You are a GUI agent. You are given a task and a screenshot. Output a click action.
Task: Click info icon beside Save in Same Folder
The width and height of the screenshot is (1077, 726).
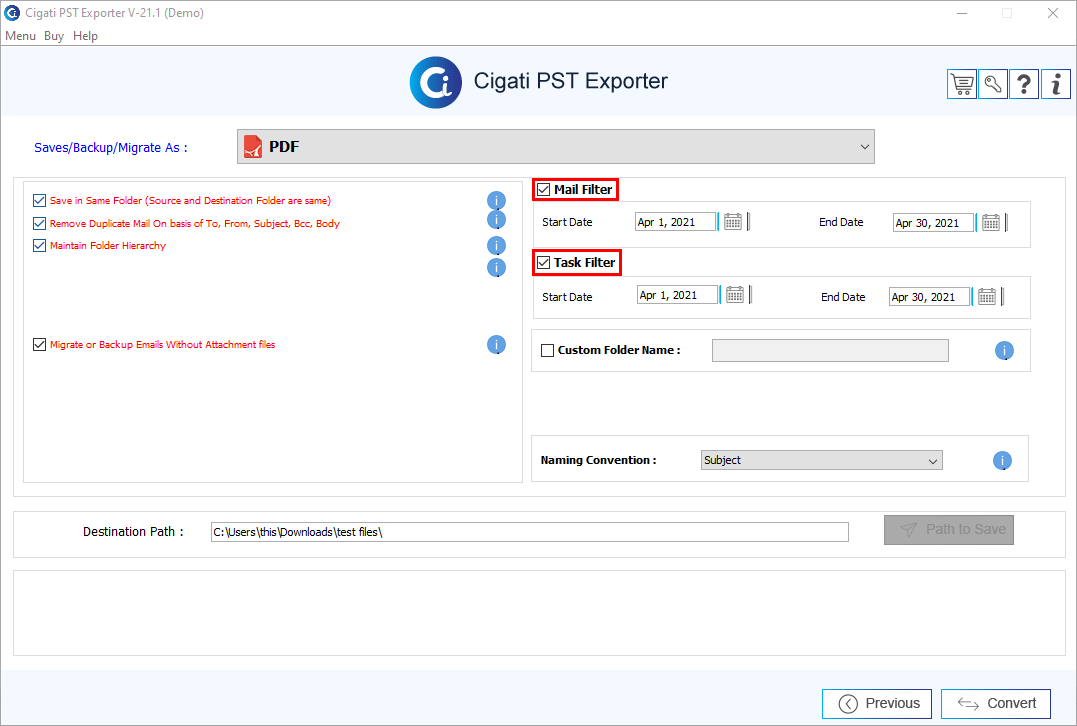pos(496,201)
